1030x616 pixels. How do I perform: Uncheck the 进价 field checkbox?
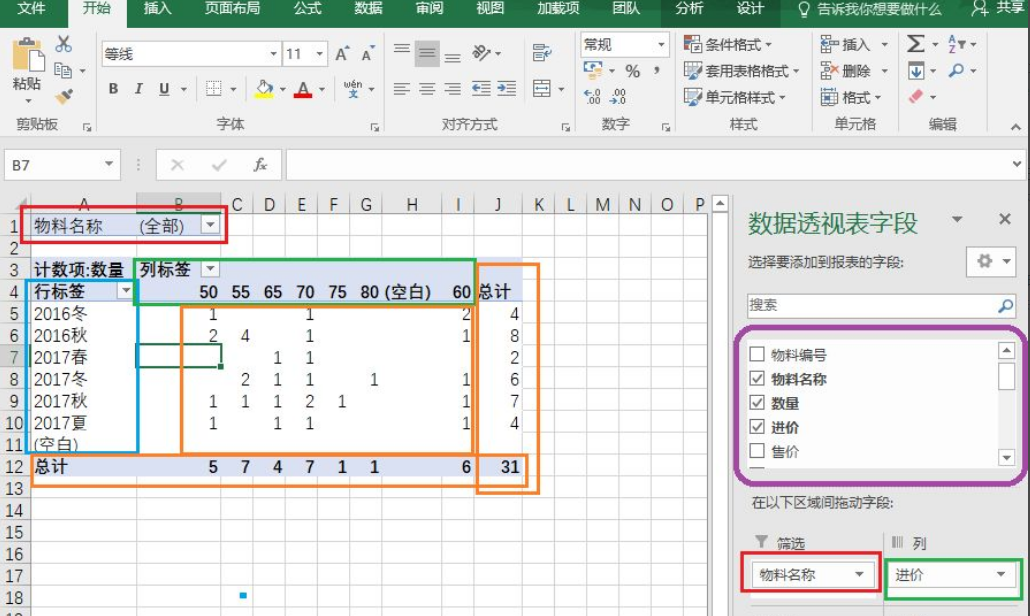[757, 427]
